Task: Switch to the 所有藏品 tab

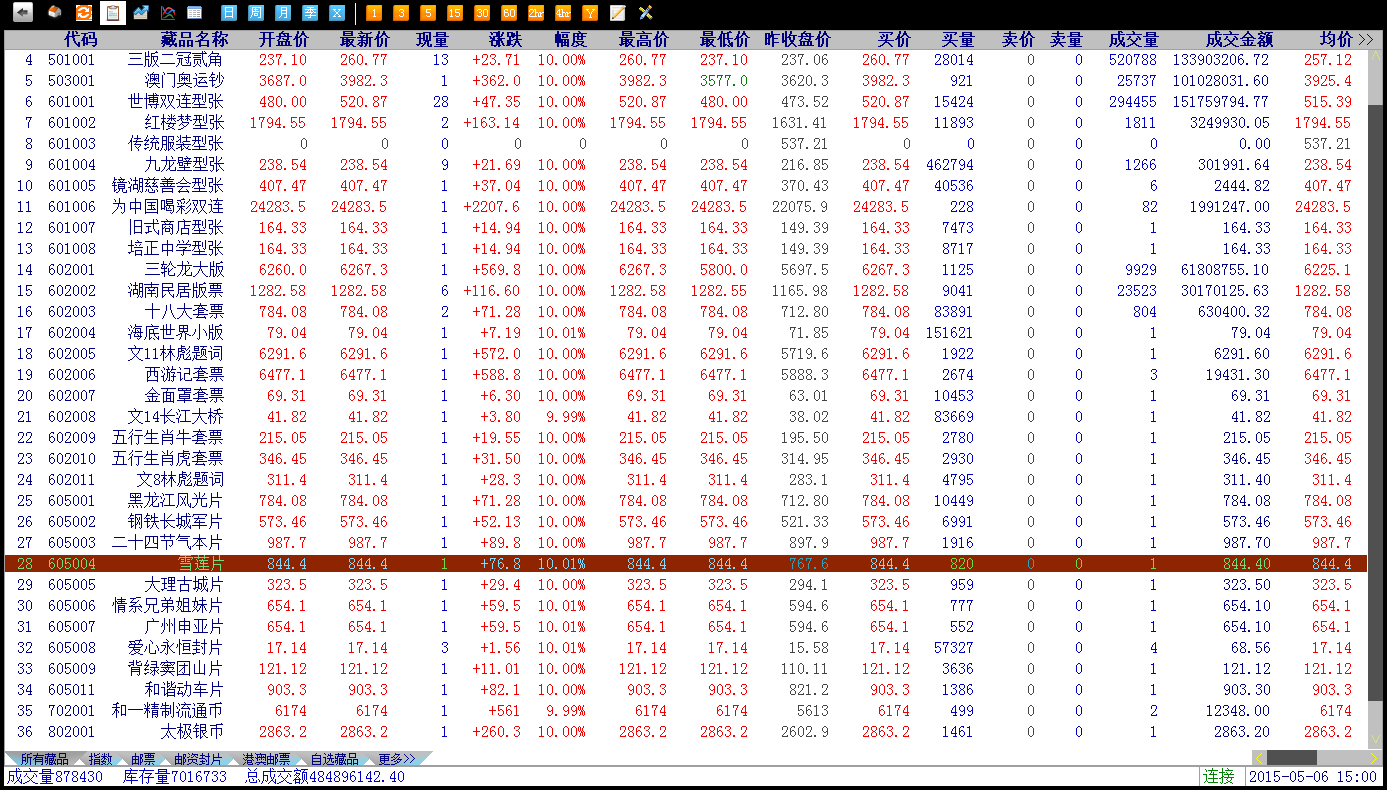Action: [44, 760]
